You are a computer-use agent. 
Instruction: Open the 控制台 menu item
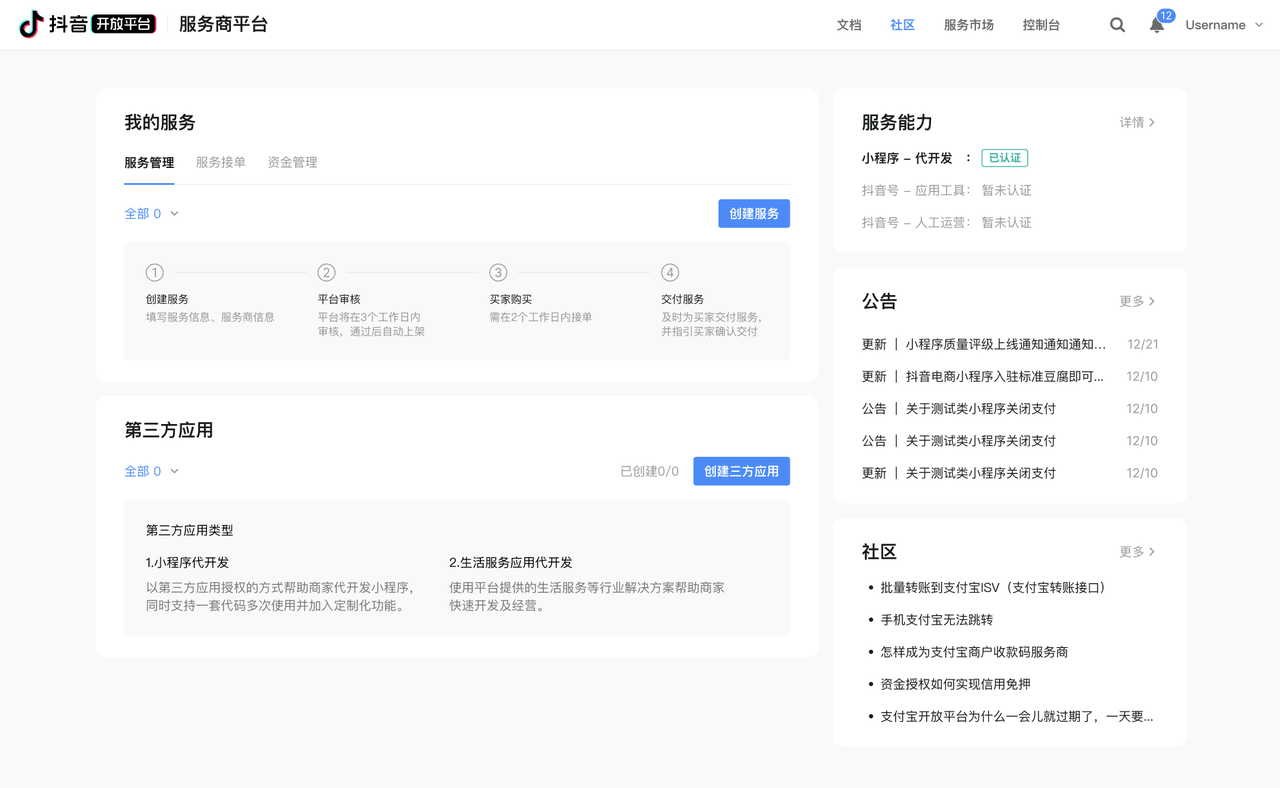(x=1040, y=24)
